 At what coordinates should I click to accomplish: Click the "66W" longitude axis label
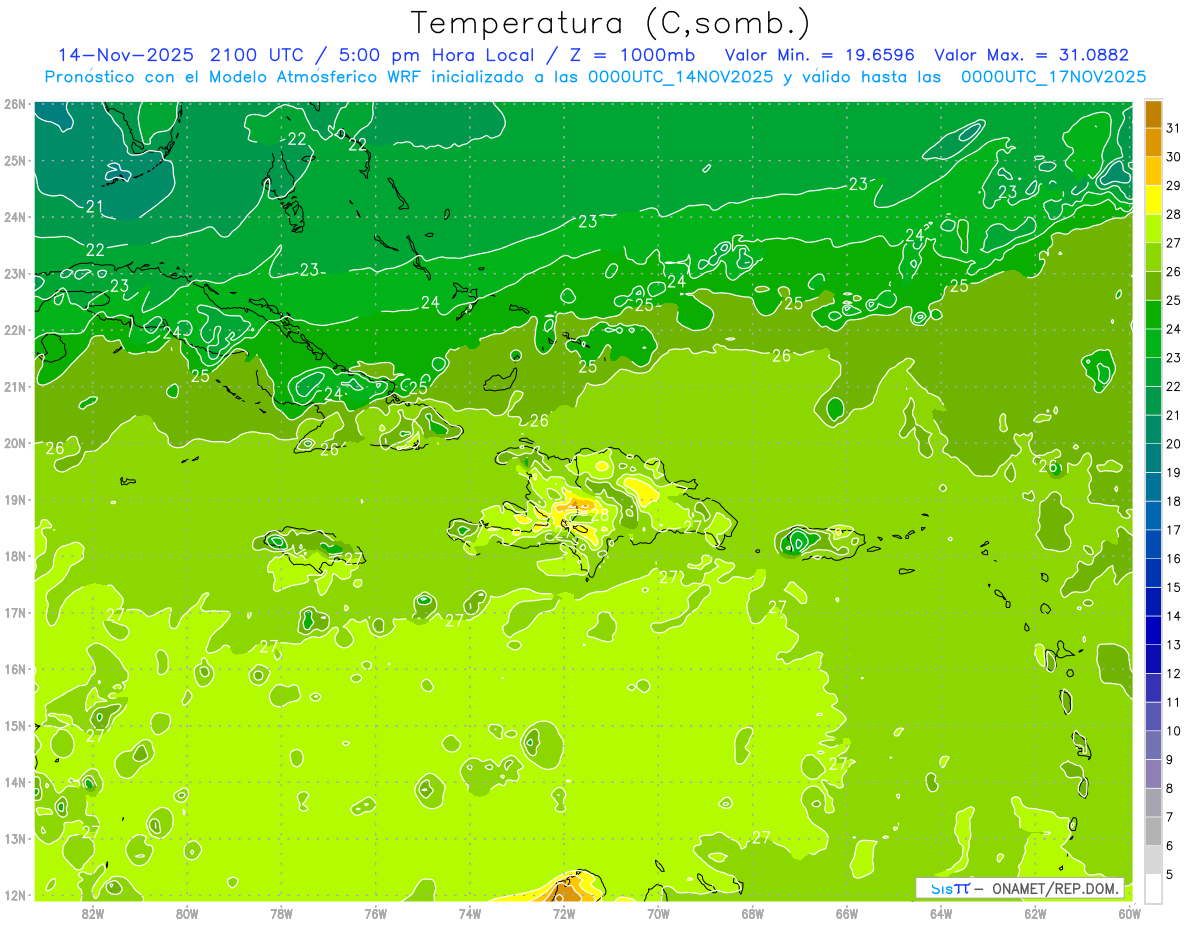point(847,913)
